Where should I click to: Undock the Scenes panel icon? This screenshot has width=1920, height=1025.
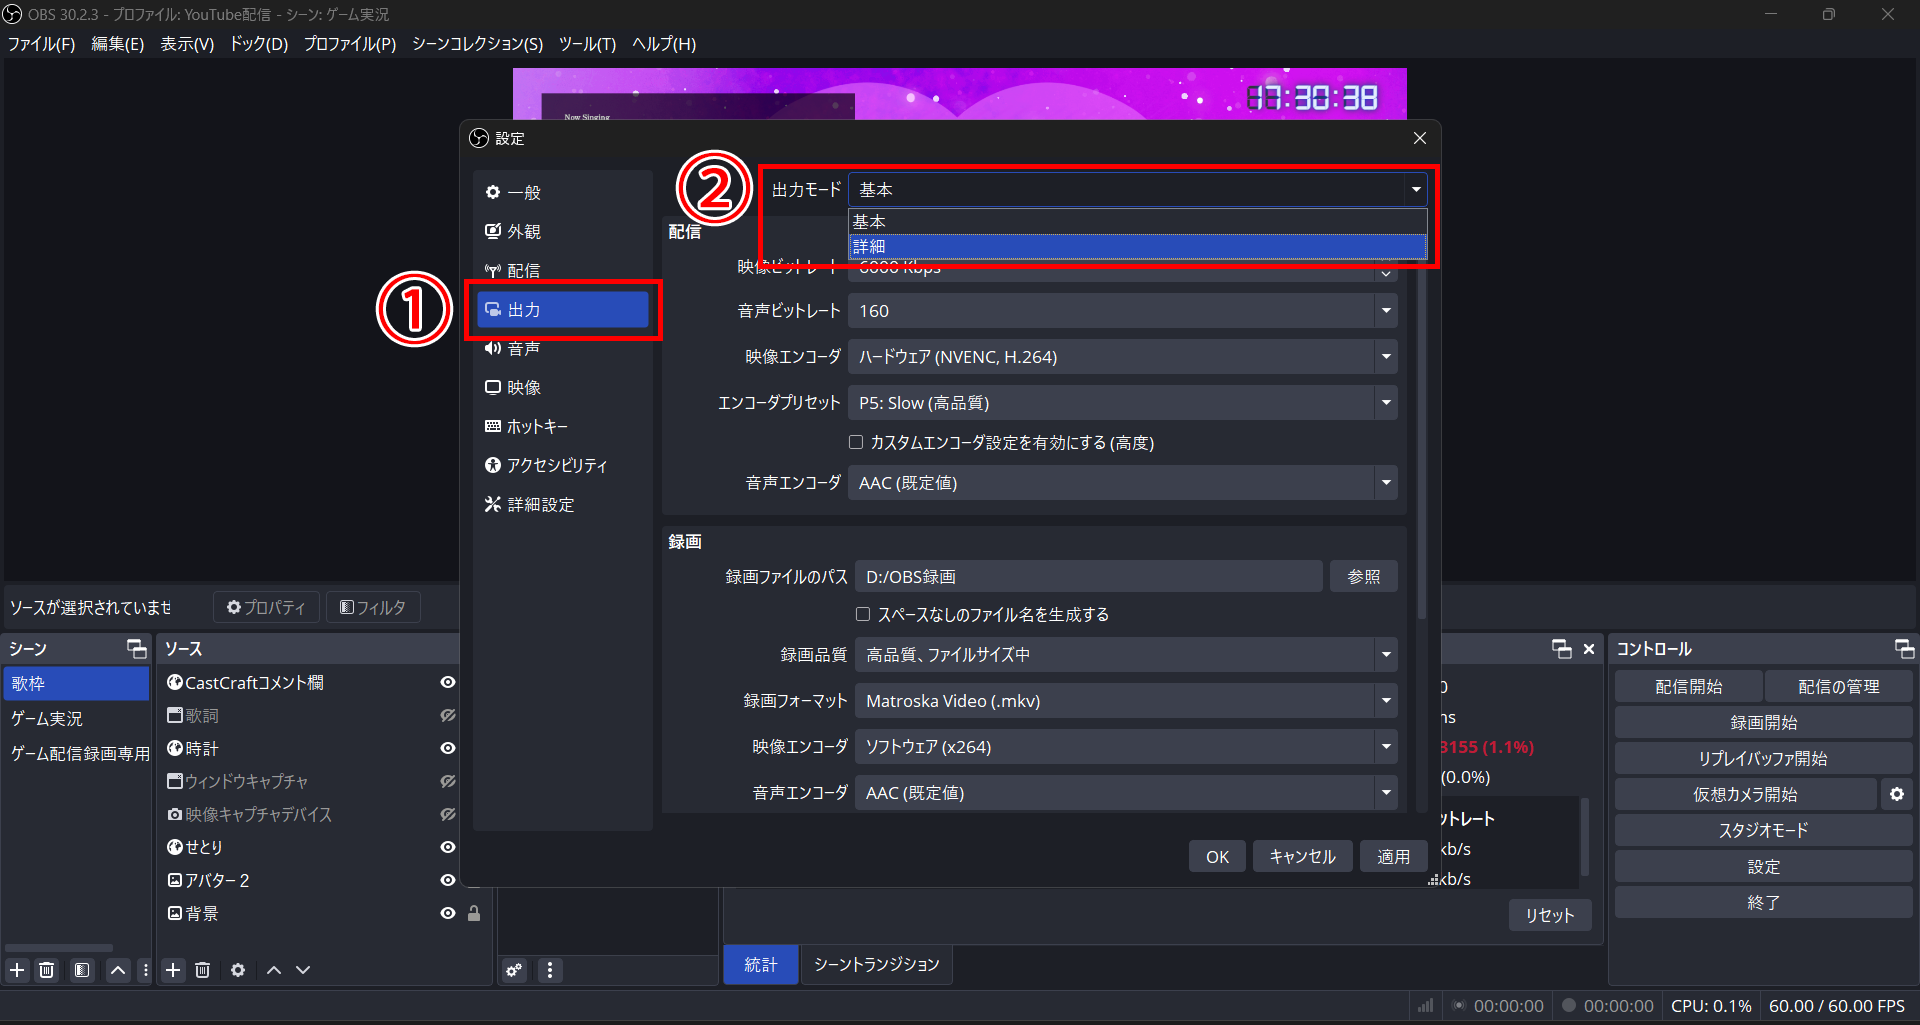137,649
